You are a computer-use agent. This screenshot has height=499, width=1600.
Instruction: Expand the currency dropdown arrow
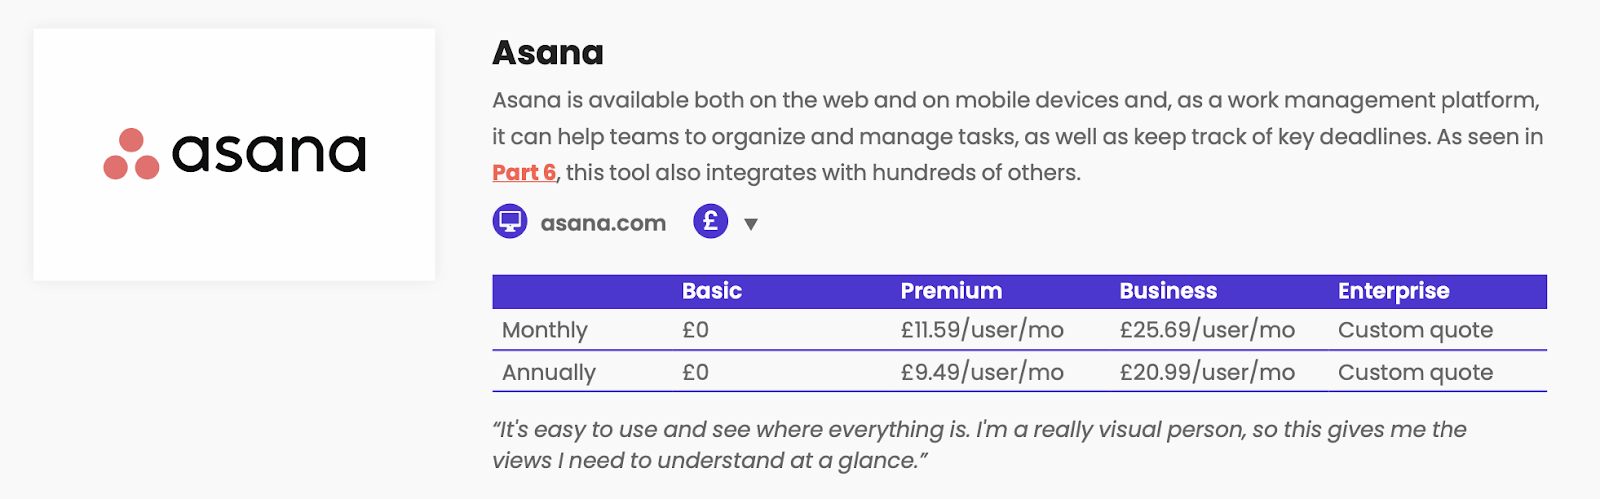click(751, 224)
